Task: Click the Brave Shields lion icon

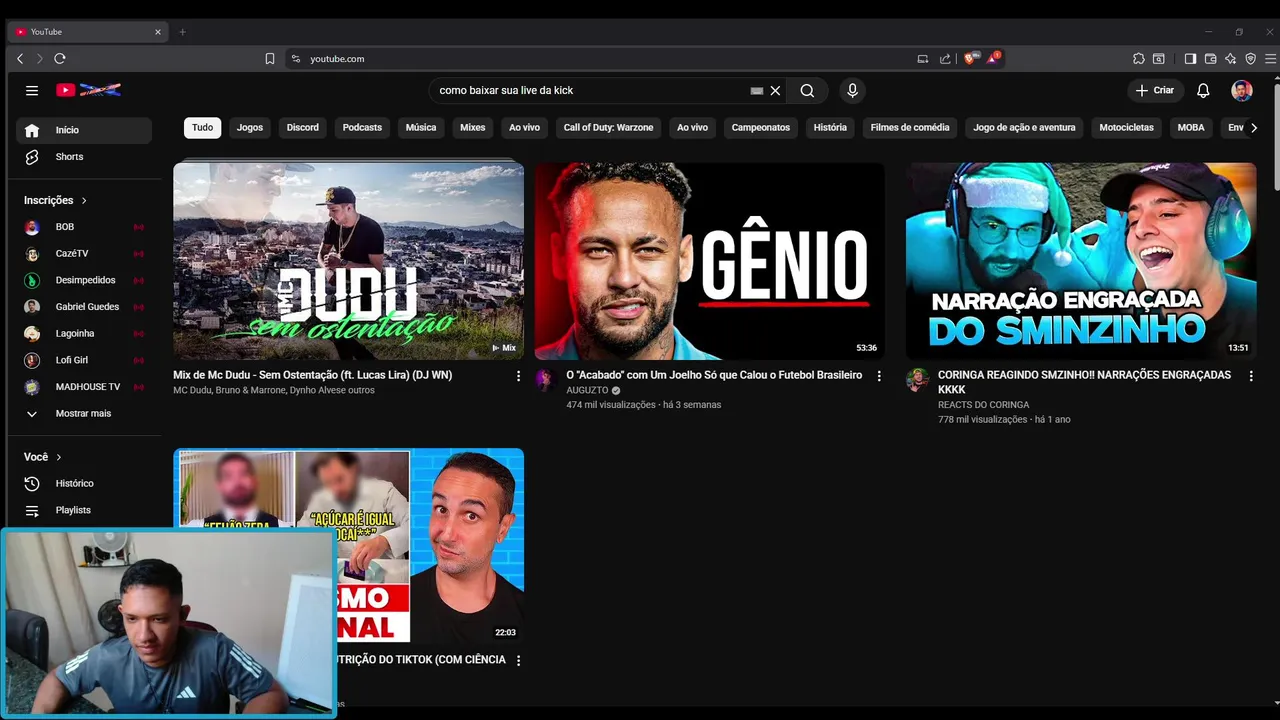Action: click(x=969, y=58)
